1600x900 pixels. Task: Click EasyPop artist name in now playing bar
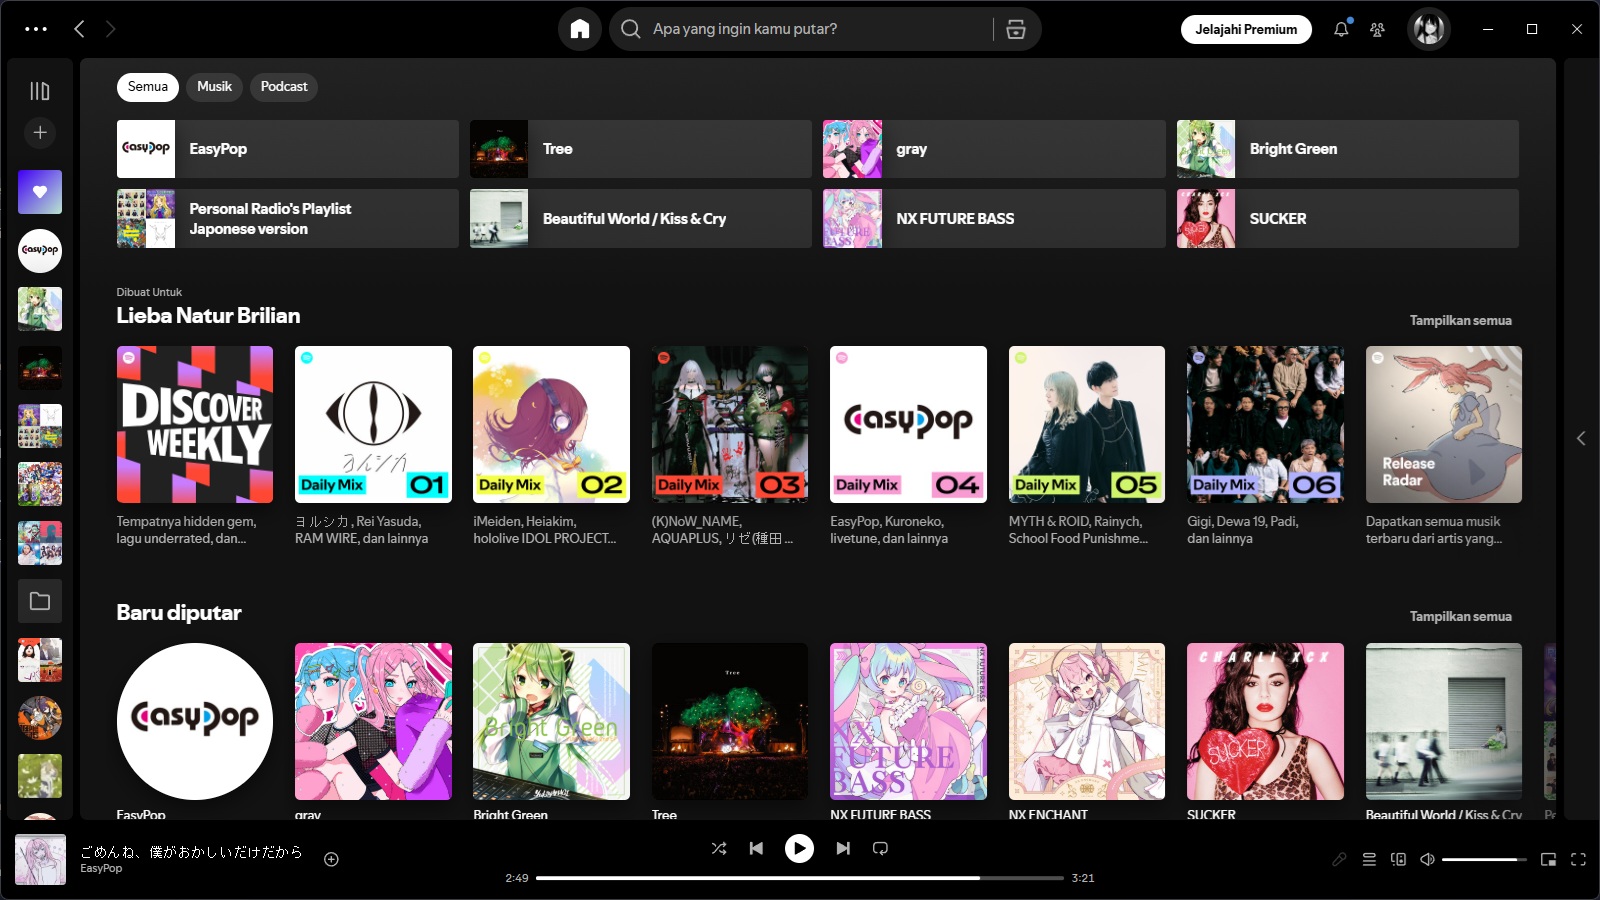click(101, 868)
